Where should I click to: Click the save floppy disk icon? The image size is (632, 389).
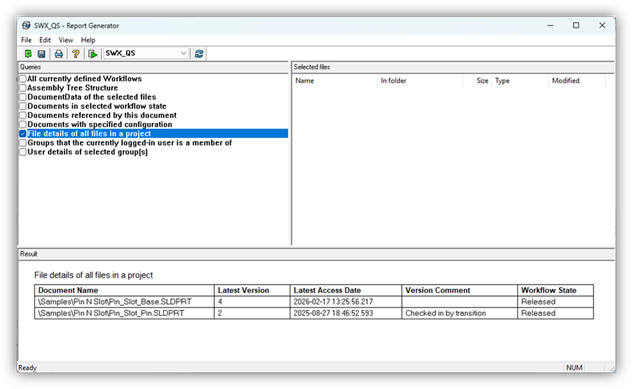[x=41, y=54]
